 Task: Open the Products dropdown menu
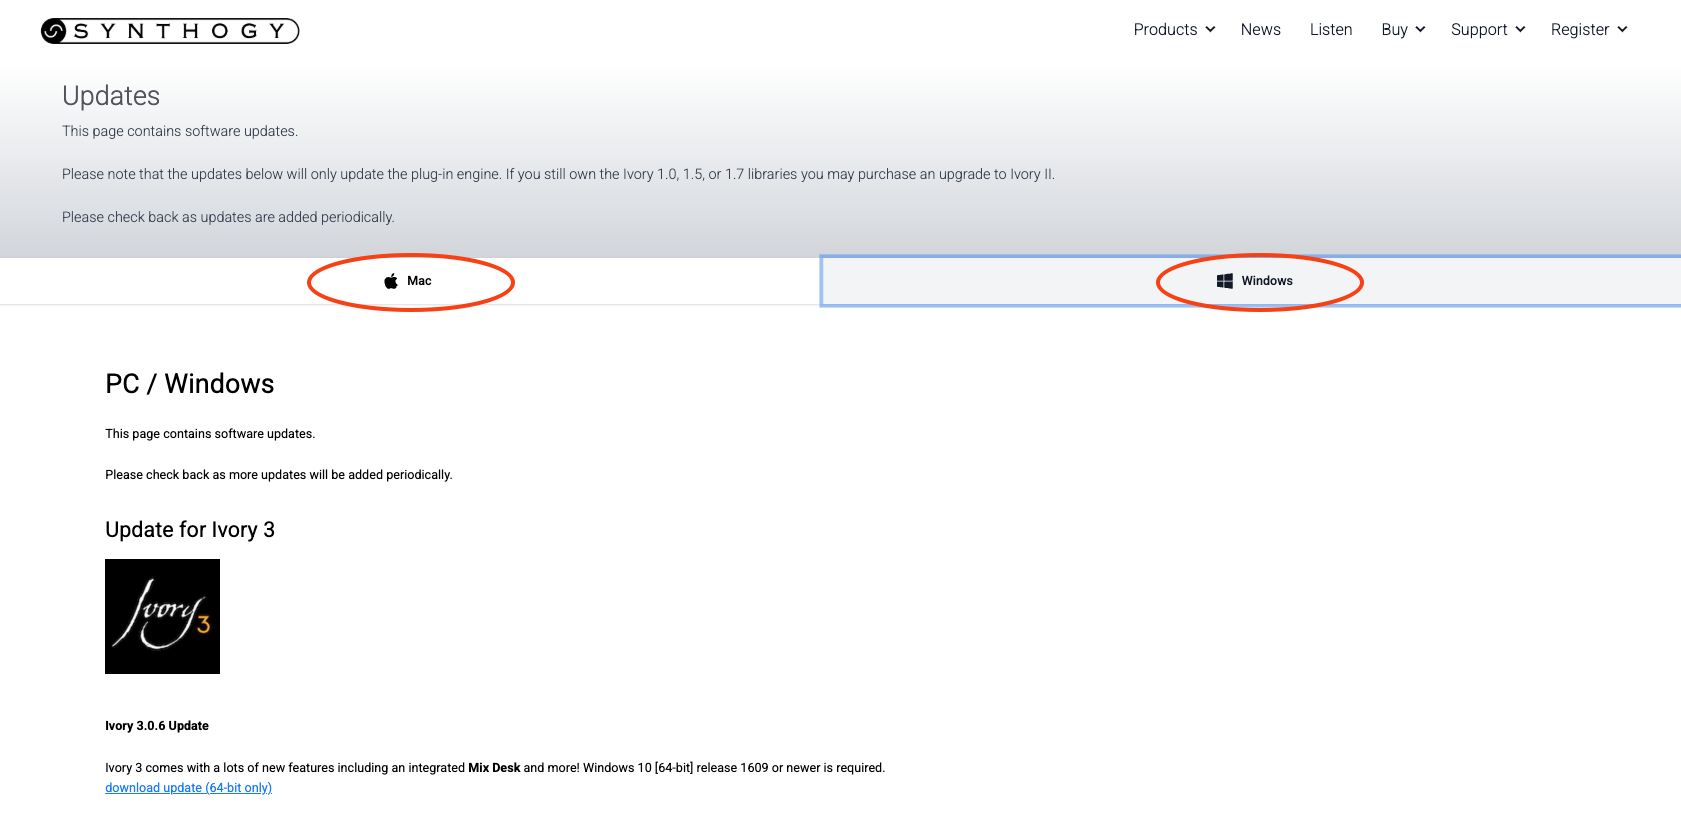click(x=1174, y=30)
